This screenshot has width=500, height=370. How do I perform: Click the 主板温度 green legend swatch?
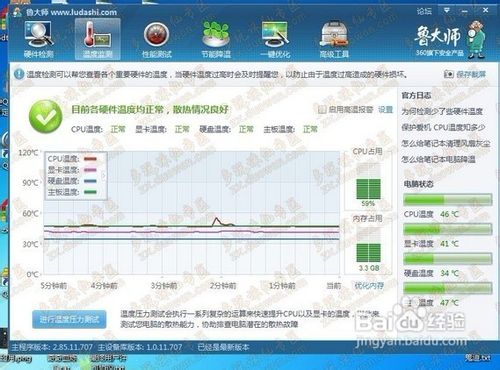[x=90, y=192]
